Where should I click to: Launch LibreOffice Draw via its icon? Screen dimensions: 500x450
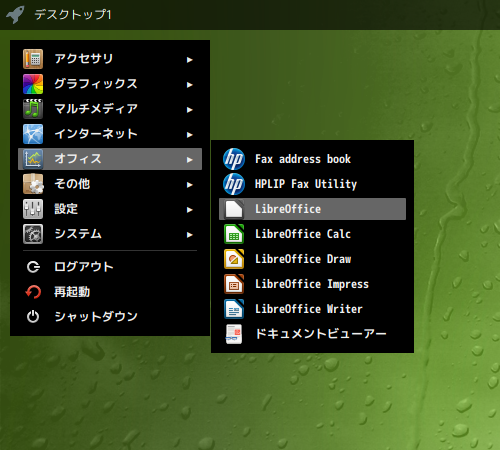click(234, 259)
